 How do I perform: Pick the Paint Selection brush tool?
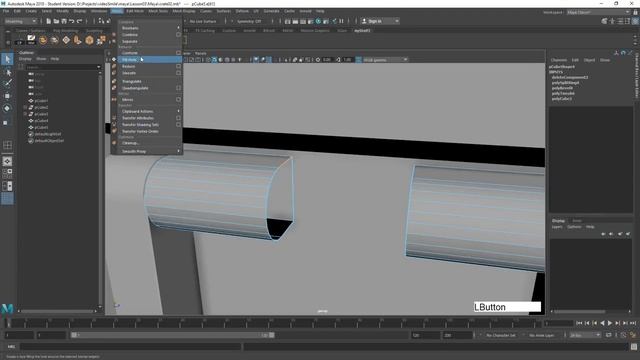pyautogui.click(x=7, y=83)
